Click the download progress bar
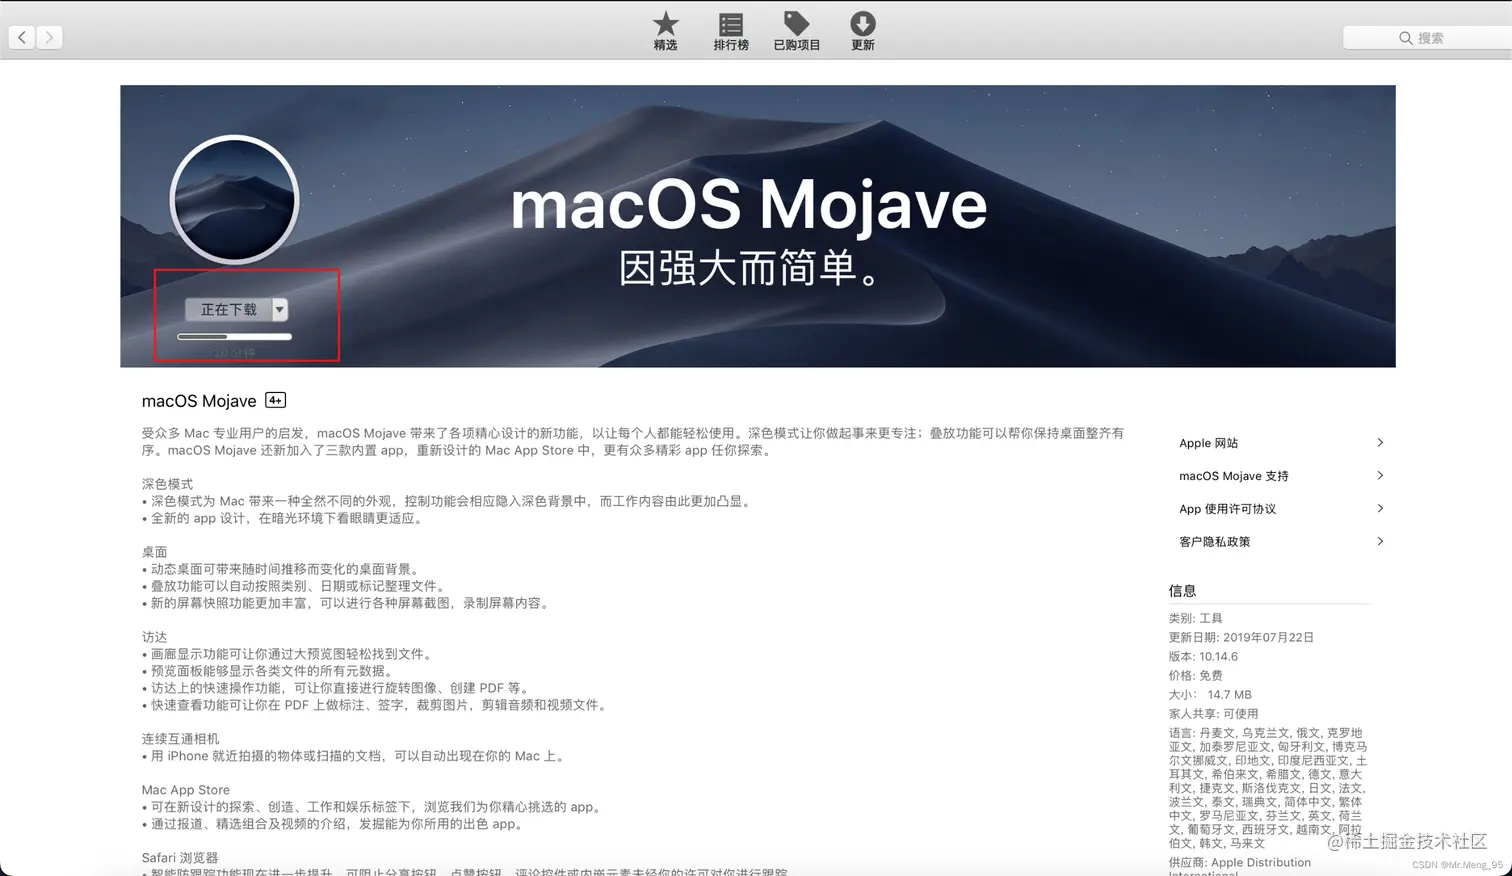Viewport: 1512px width, 876px height. coord(235,337)
